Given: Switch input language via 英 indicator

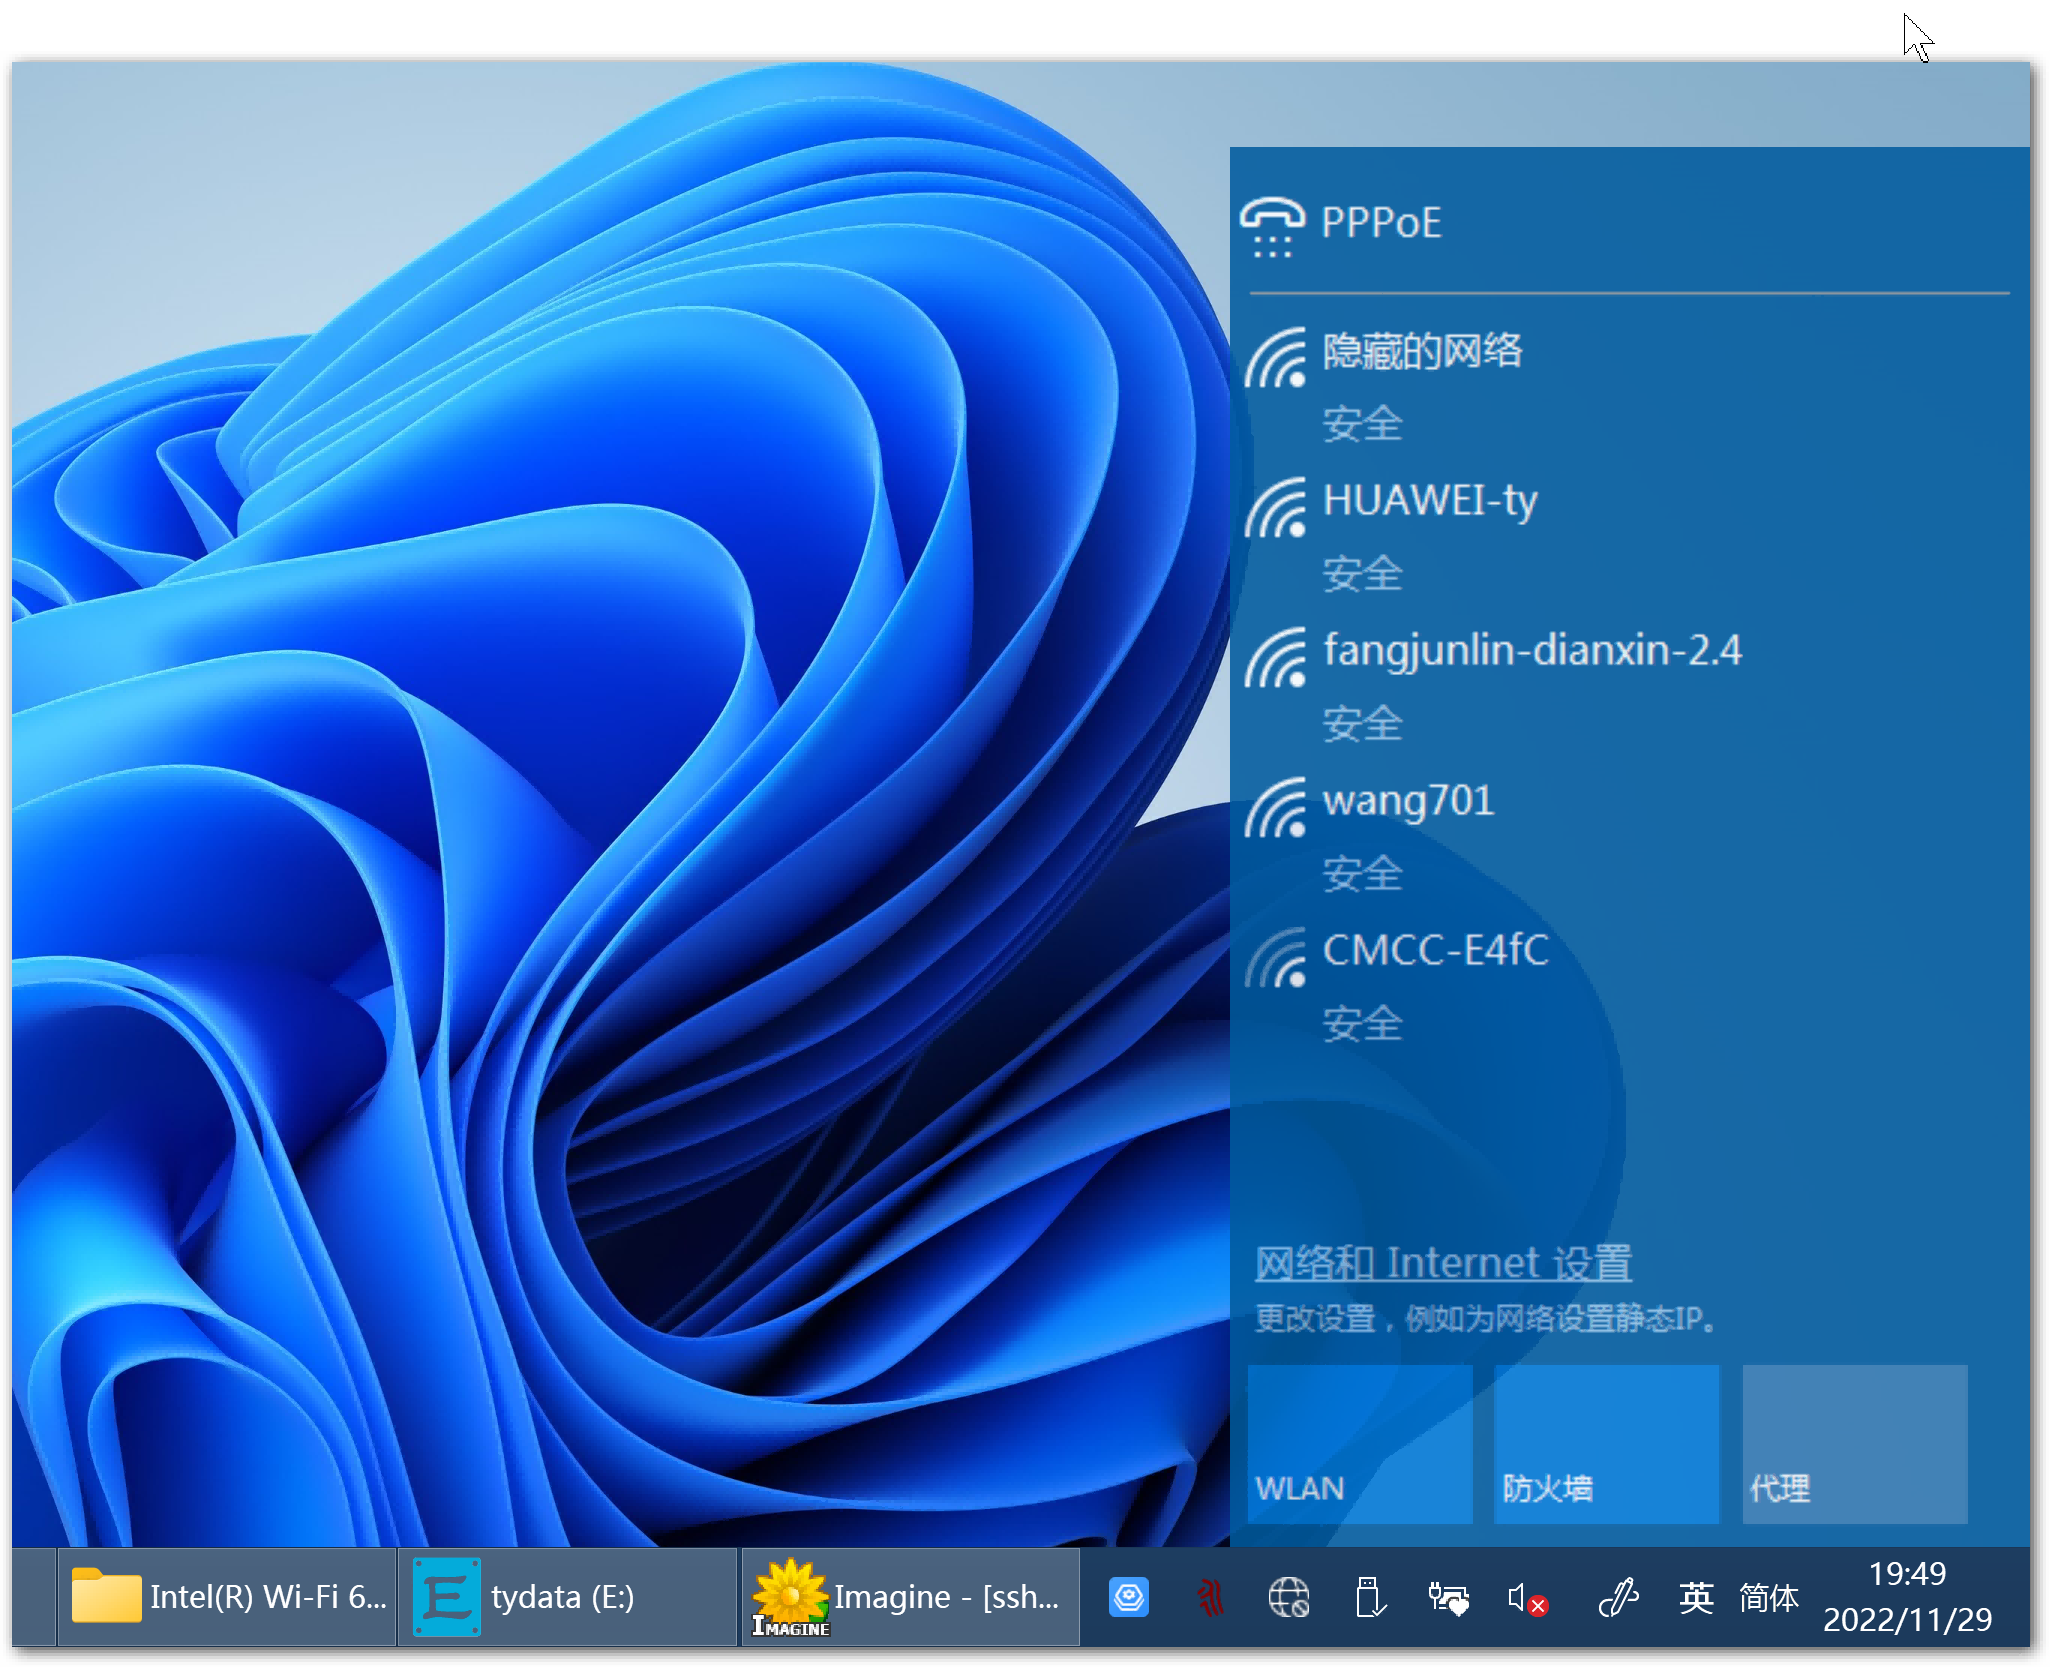Looking at the screenshot, I should coord(1696,1597).
